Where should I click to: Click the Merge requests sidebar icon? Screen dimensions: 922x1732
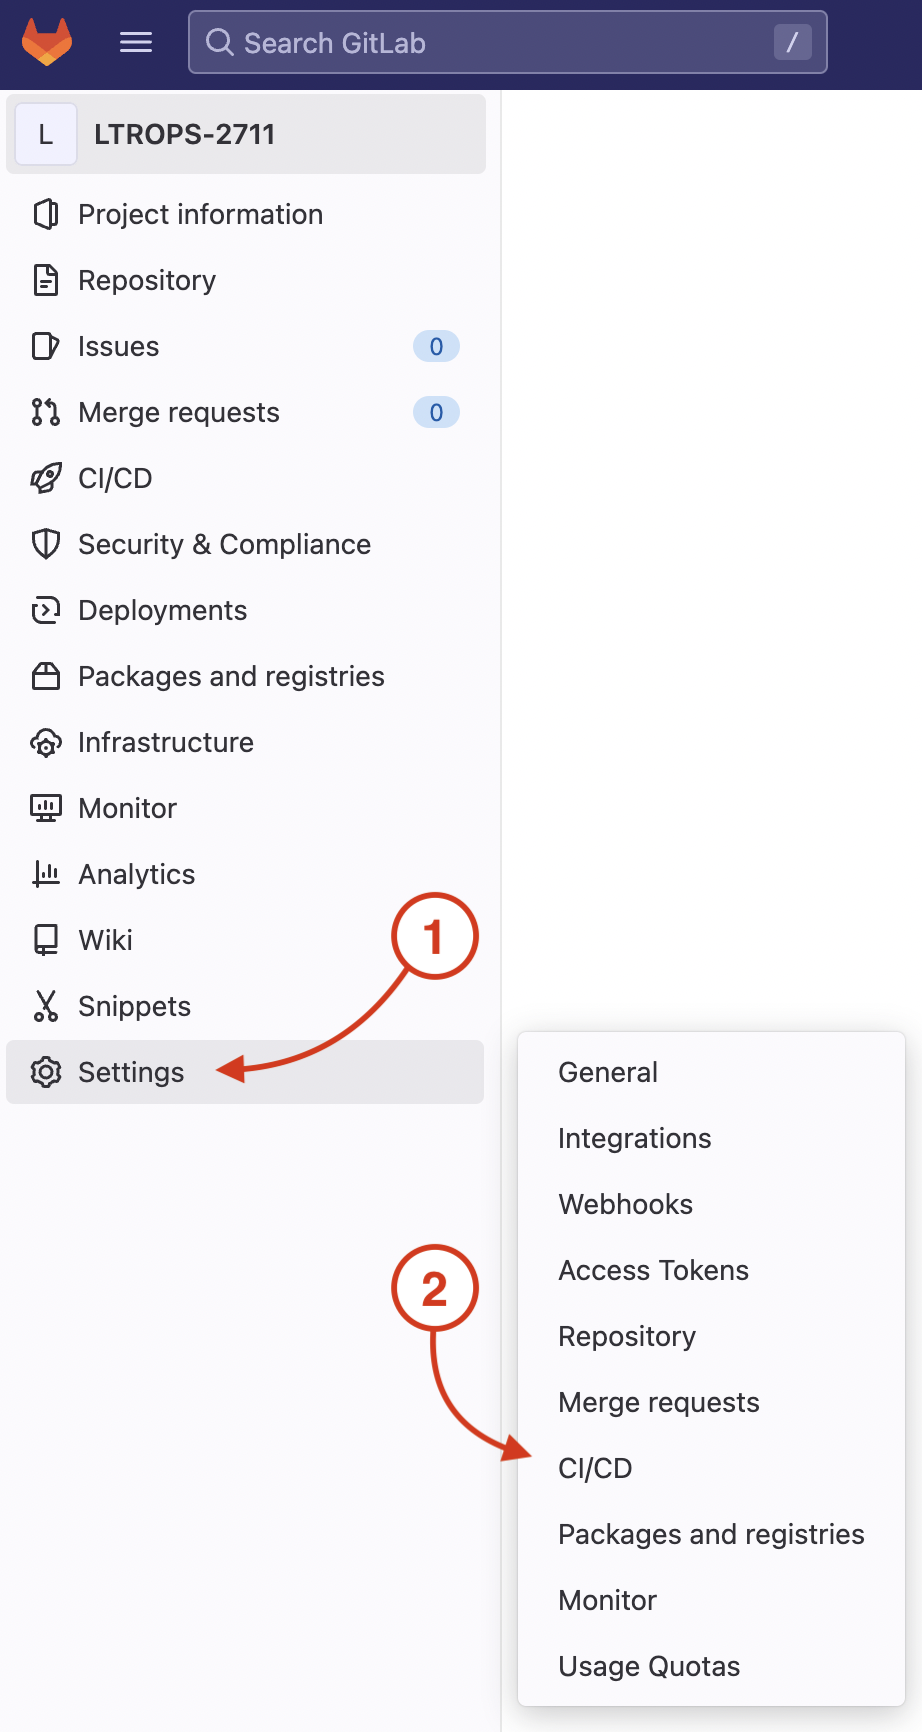tap(46, 412)
